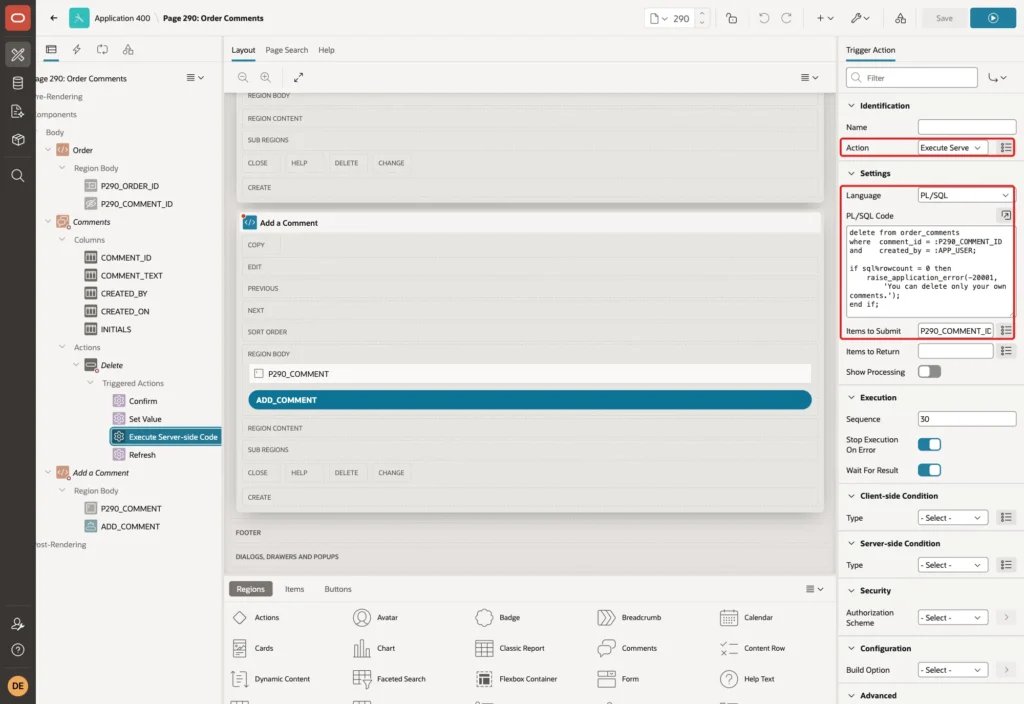1024x704 pixels.
Task: Click the Name input field
Action: [x=967, y=127]
